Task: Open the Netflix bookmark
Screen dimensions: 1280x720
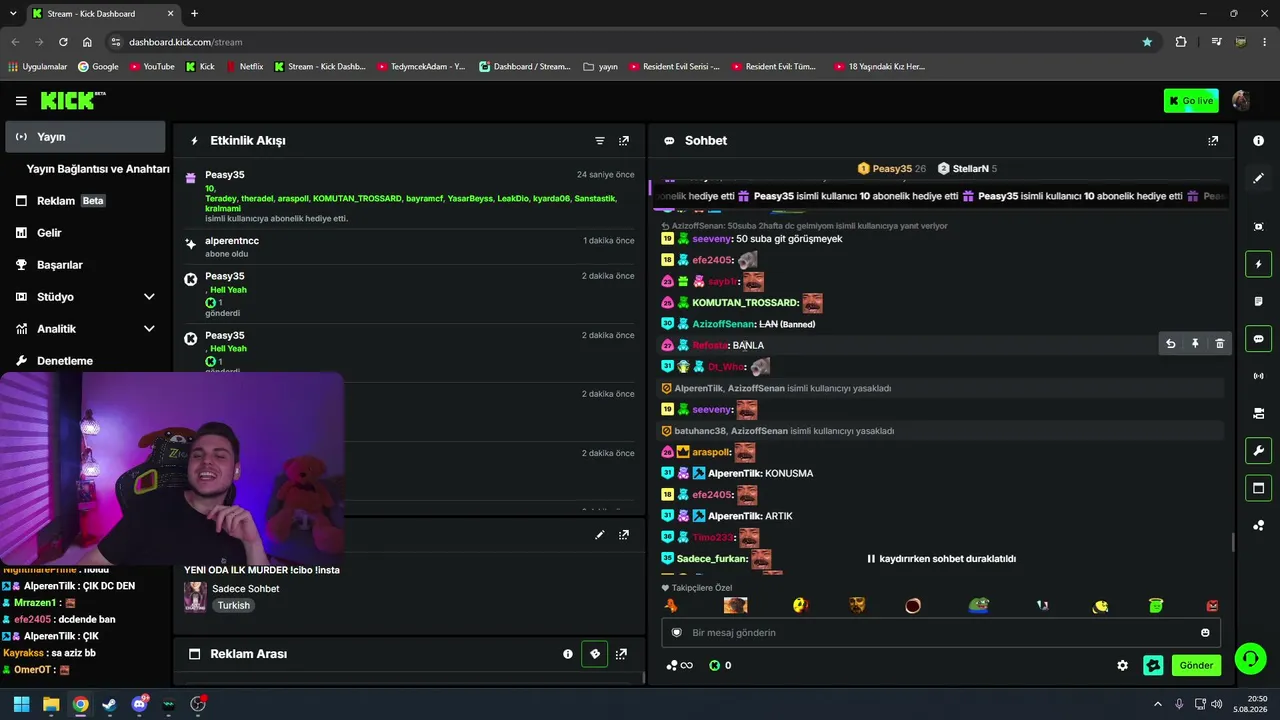Action: [244, 67]
